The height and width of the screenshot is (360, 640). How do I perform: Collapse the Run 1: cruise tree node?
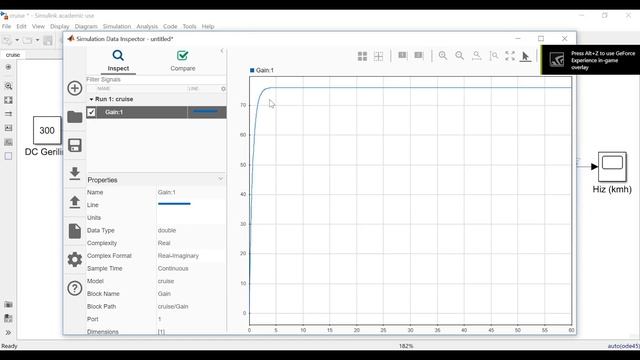(91, 99)
